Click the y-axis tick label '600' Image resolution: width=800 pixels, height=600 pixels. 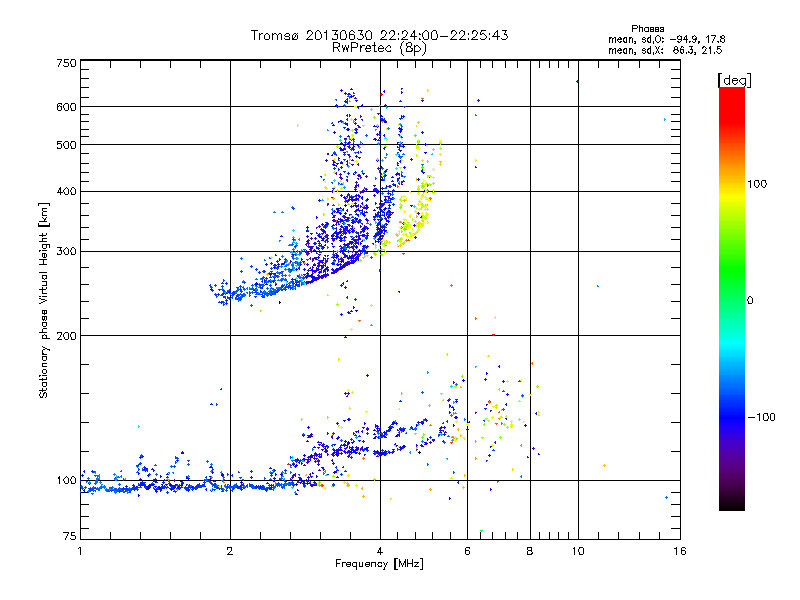(67, 107)
